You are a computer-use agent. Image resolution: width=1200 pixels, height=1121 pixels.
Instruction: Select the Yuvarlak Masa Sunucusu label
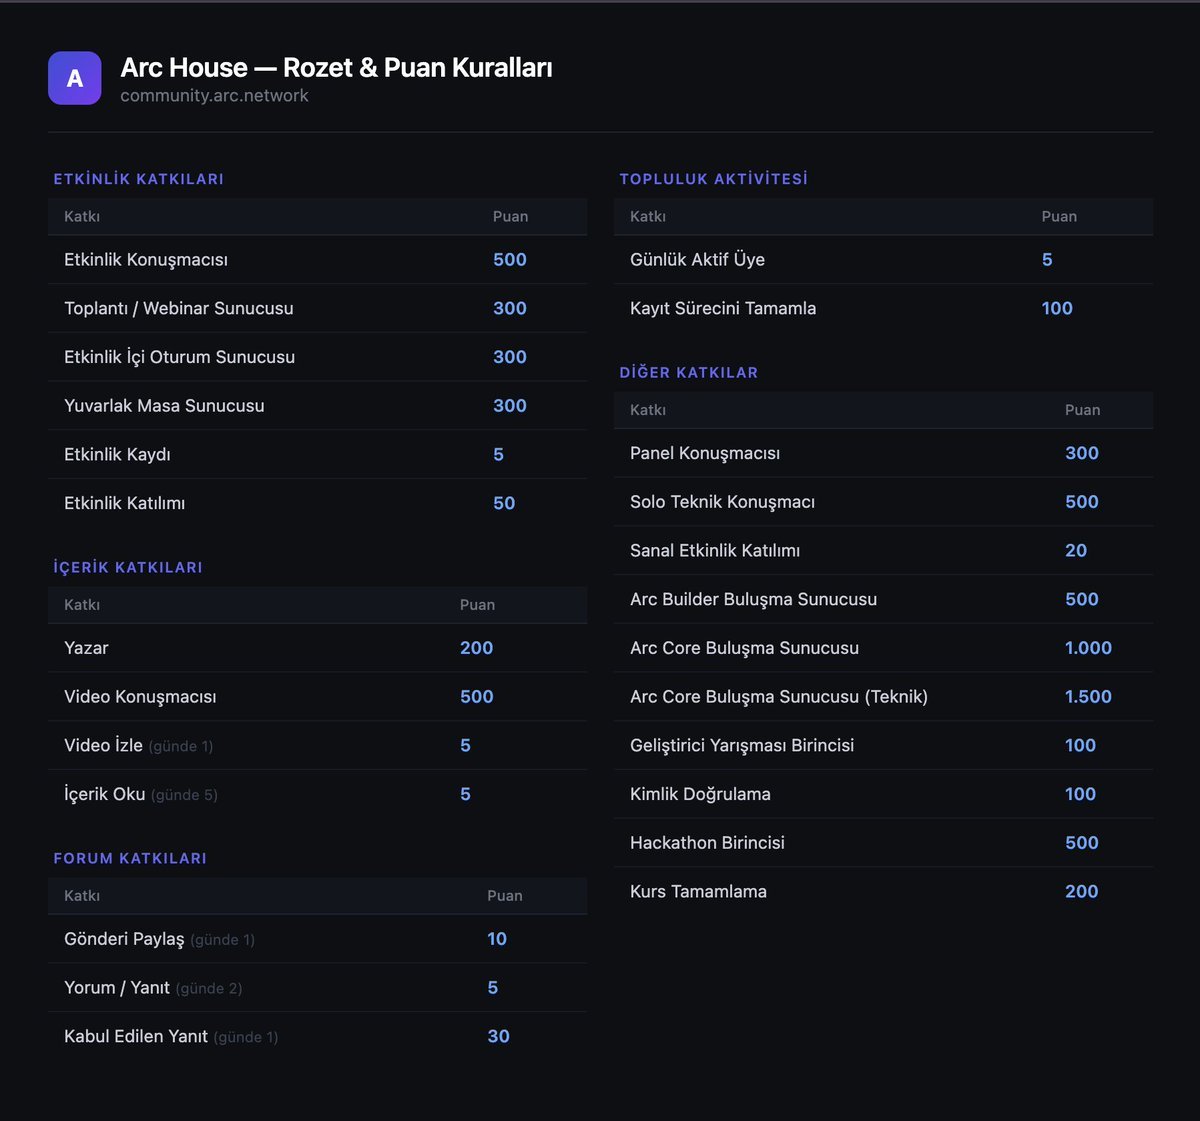click(164, 406)
